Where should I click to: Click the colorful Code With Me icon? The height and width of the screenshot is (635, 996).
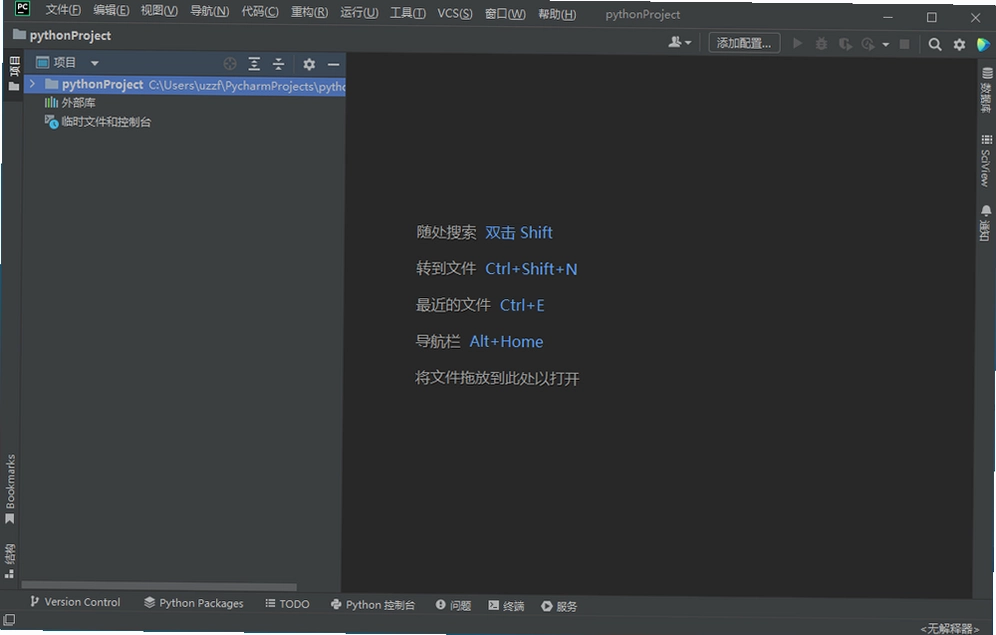(983, 44)
